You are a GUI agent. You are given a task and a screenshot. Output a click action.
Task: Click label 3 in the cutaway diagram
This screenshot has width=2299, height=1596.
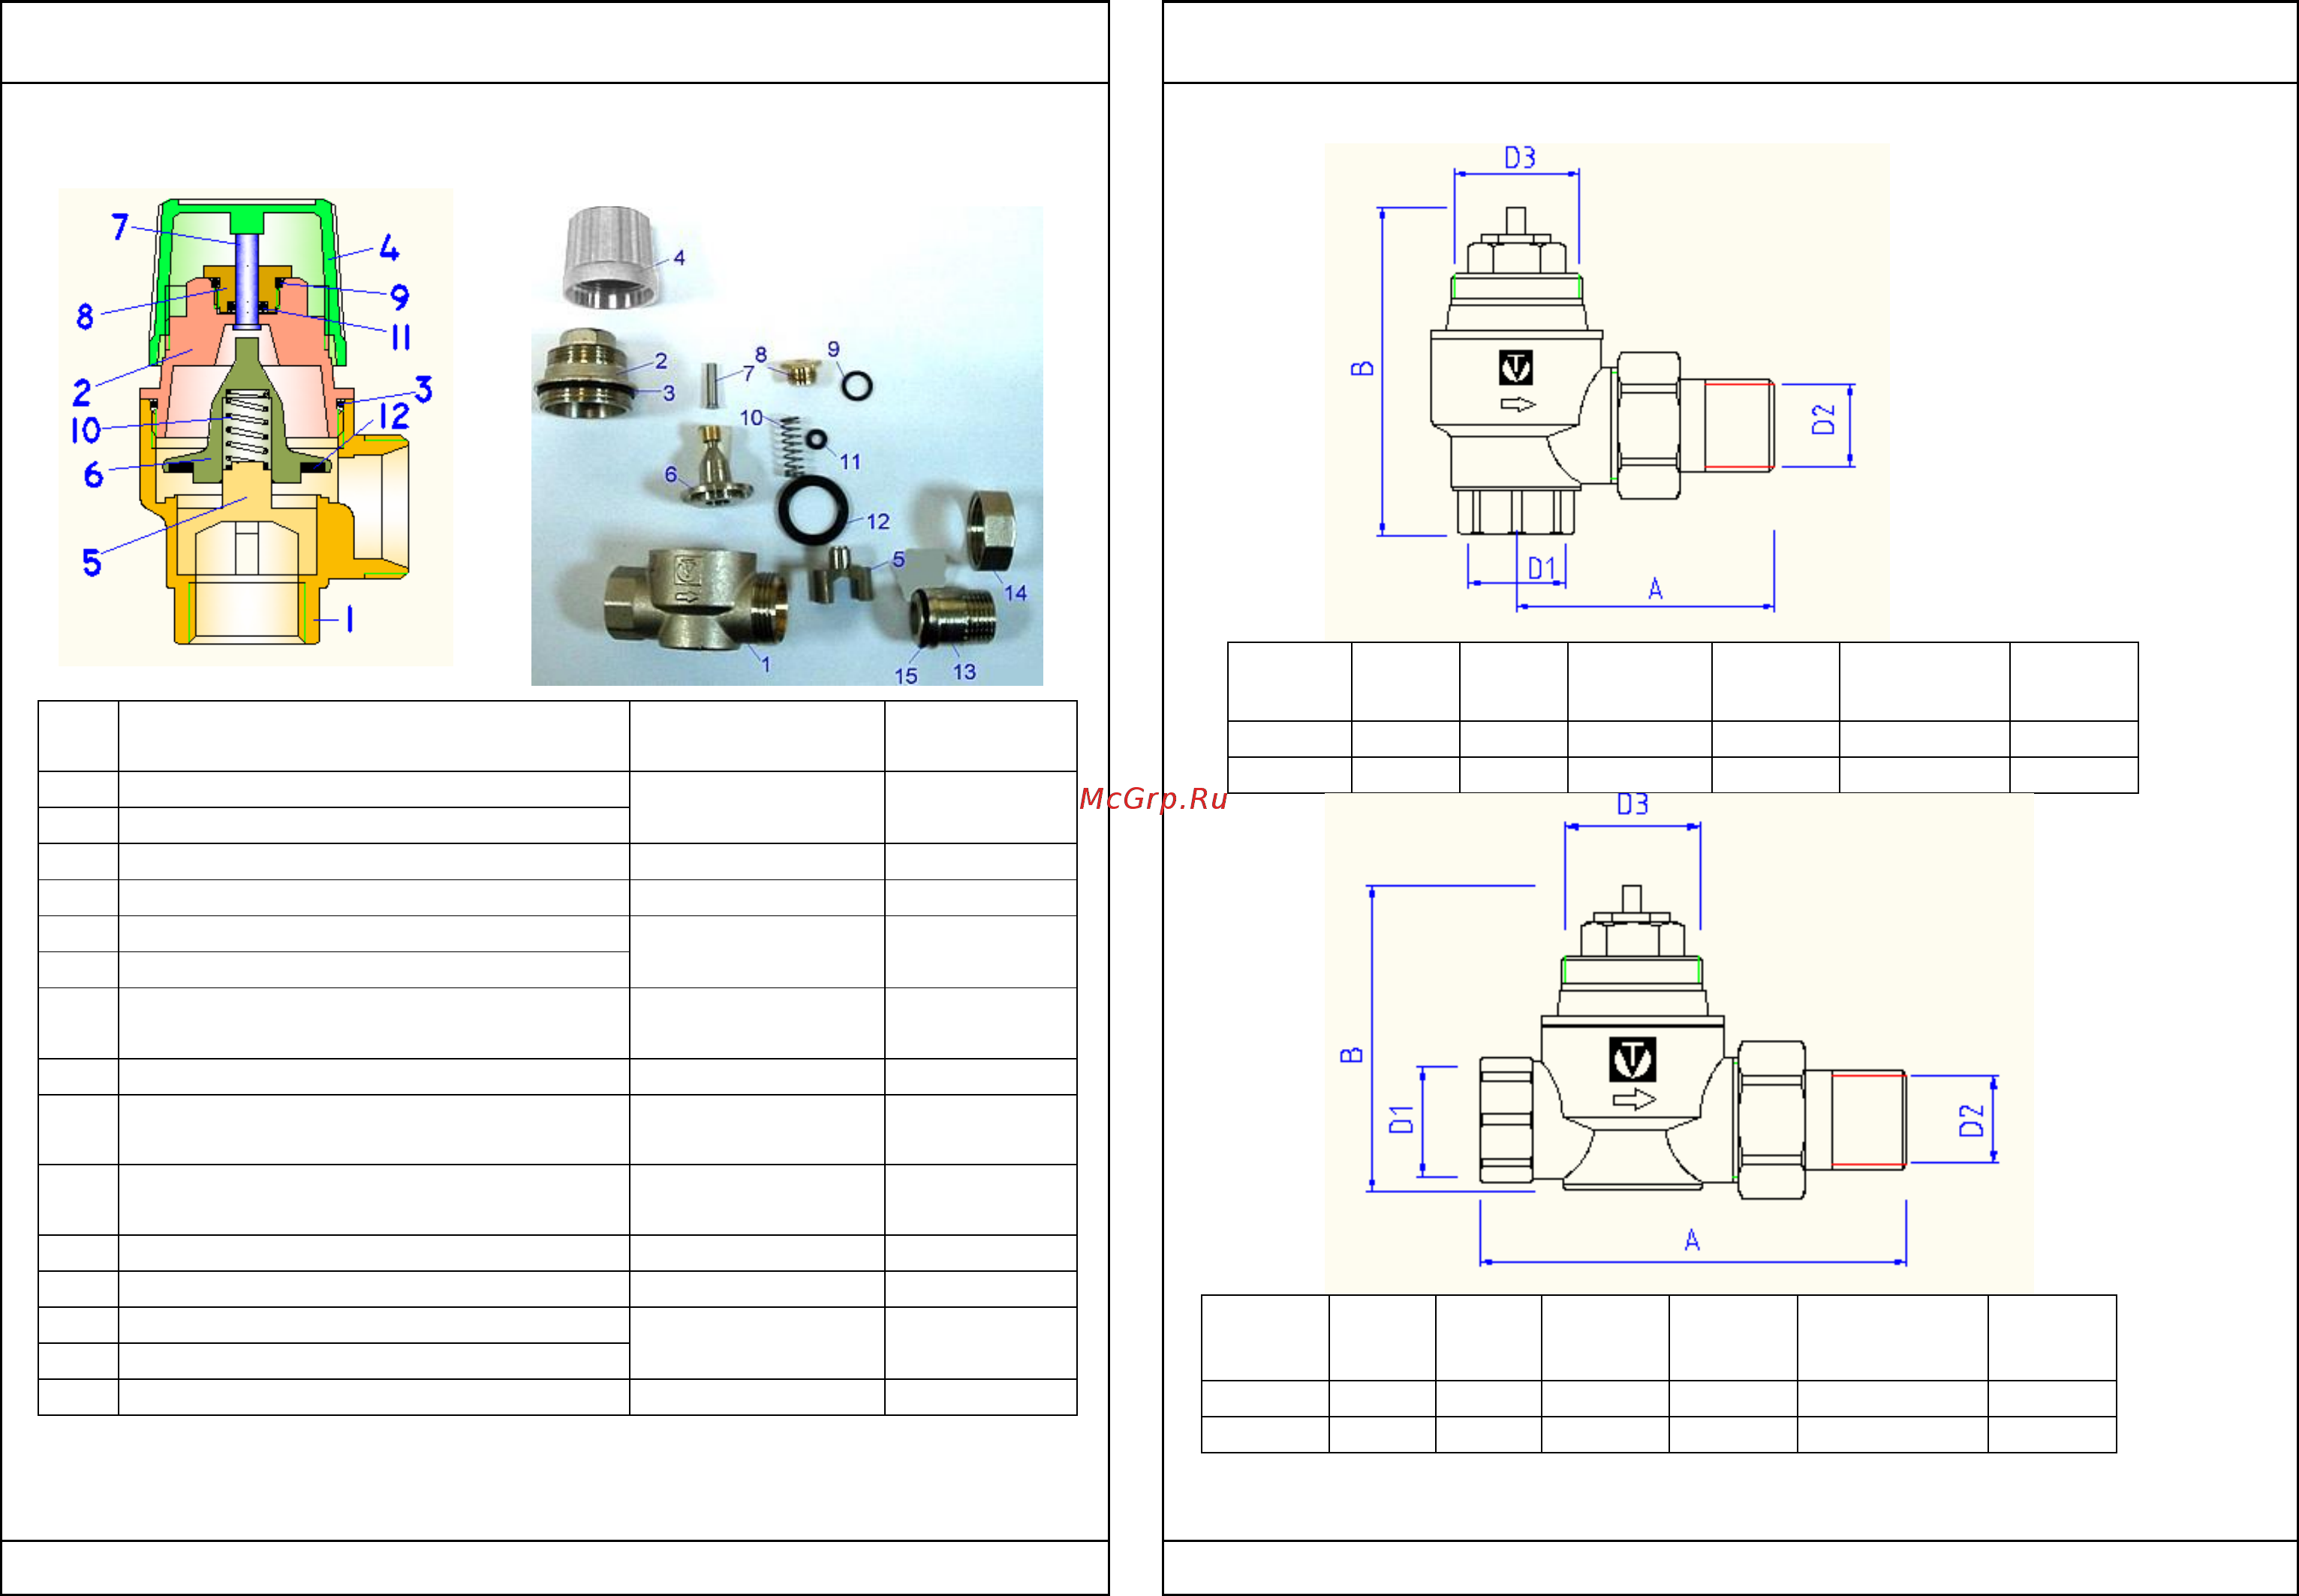[423, 389]
